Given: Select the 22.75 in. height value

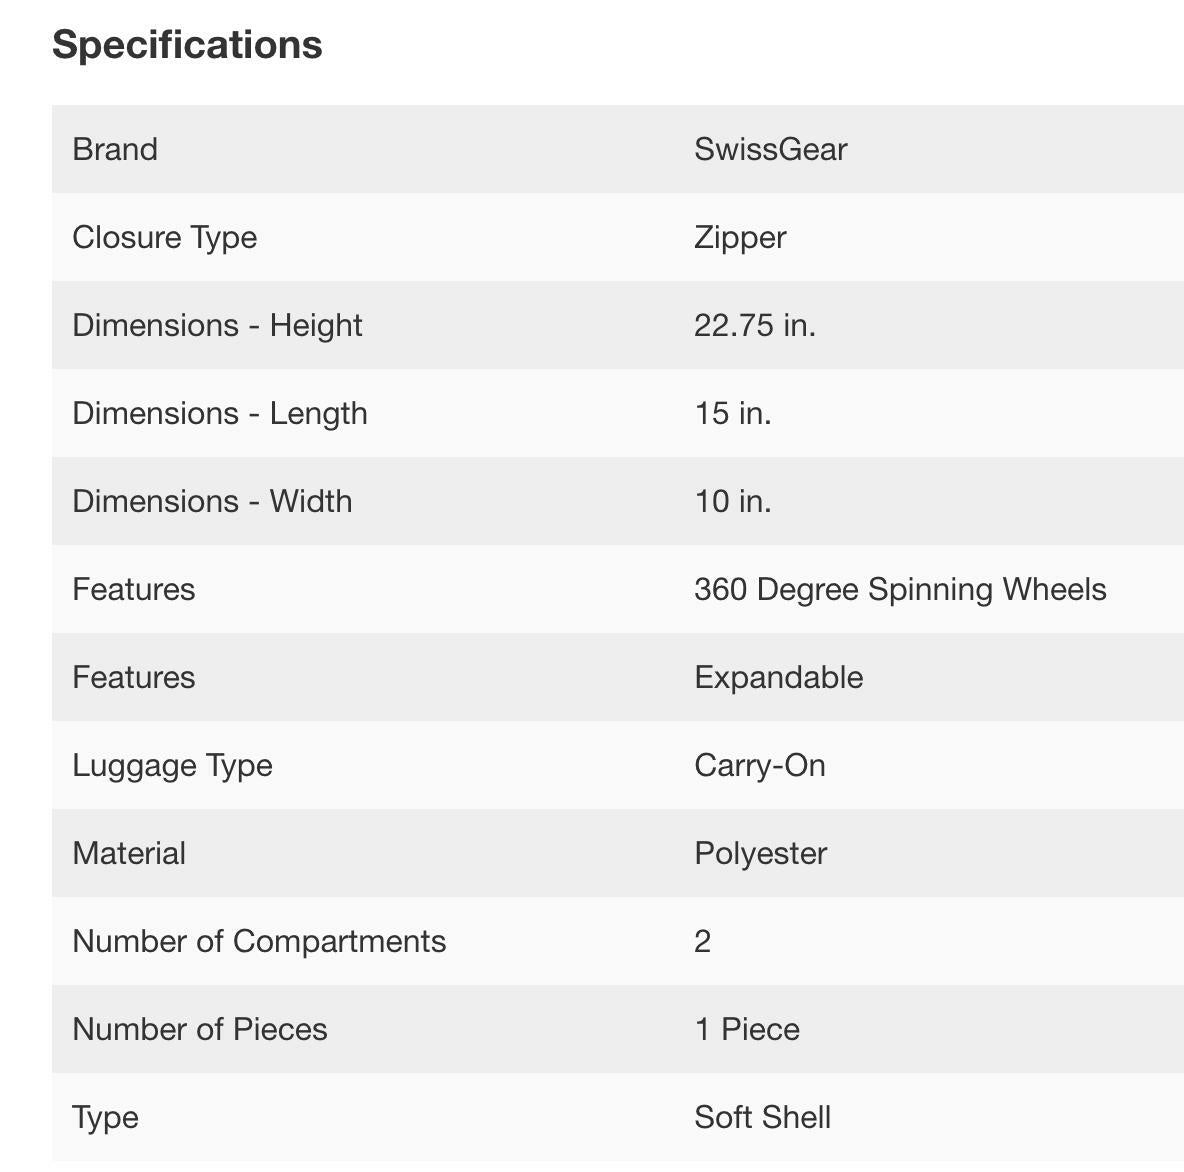Looking at the screenshot, I should 755,325.
